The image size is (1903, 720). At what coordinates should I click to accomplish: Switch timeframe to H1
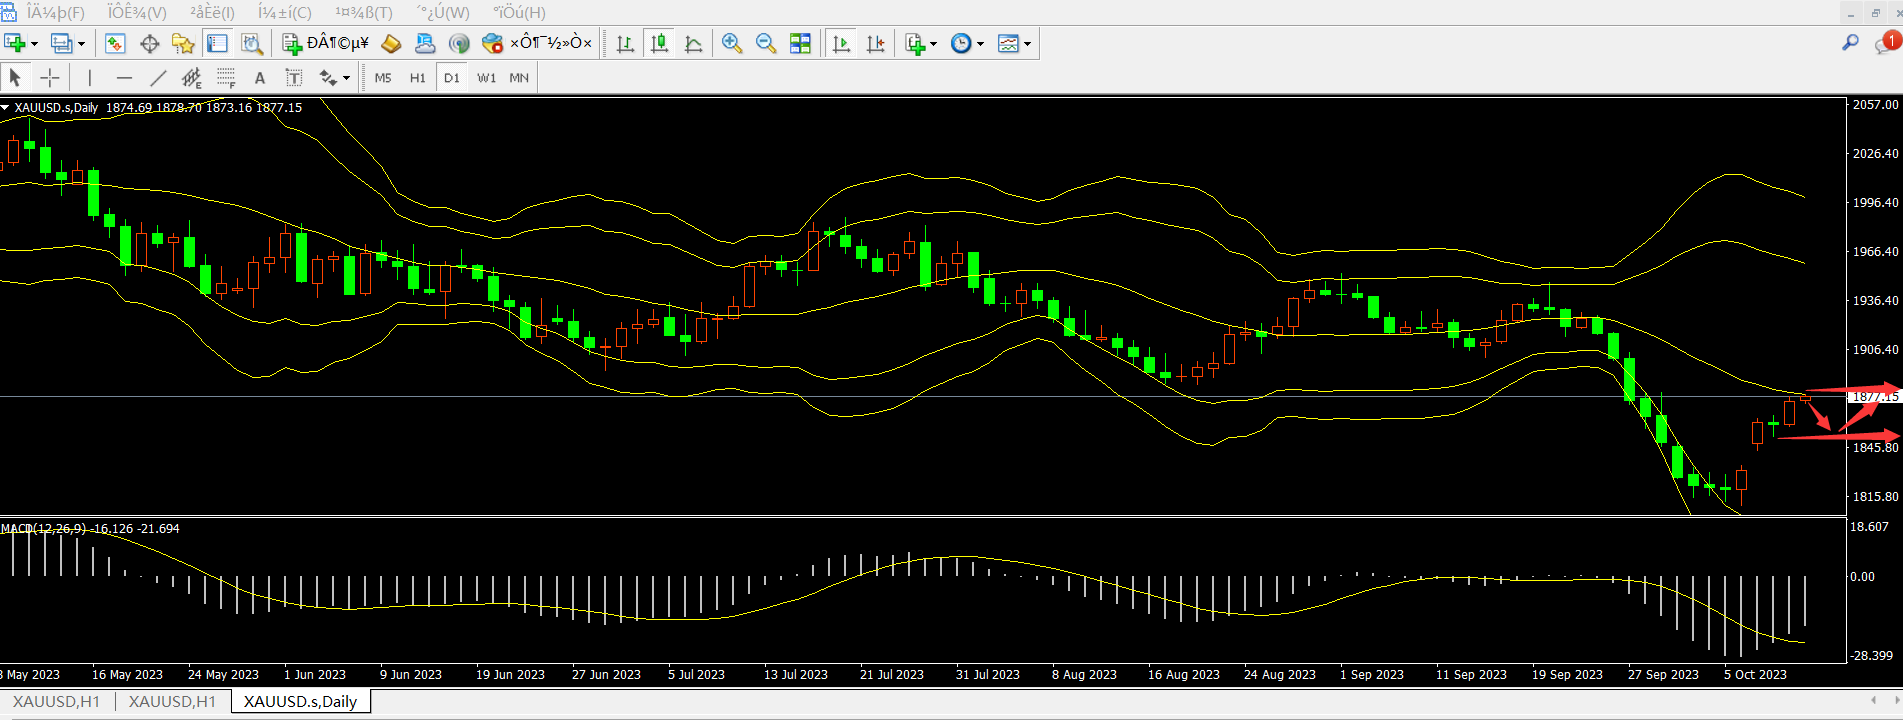[418, 77]
